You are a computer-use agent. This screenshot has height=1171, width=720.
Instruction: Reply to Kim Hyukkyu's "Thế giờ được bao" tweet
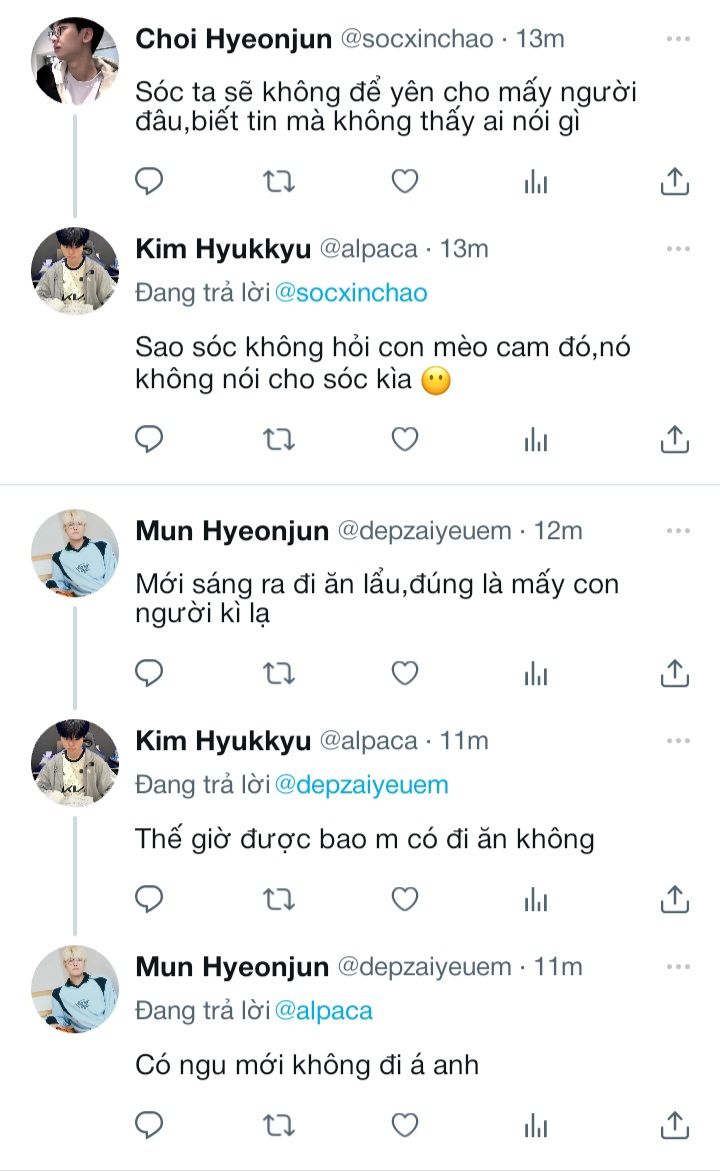149,899
